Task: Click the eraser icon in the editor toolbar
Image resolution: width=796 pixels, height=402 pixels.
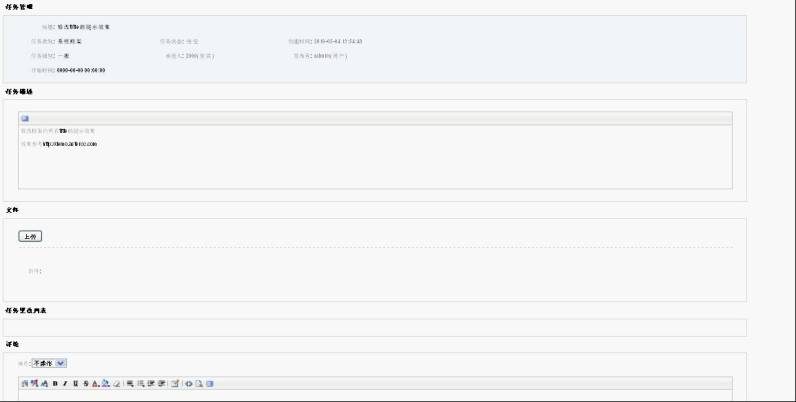Action: tap(117, 384)
